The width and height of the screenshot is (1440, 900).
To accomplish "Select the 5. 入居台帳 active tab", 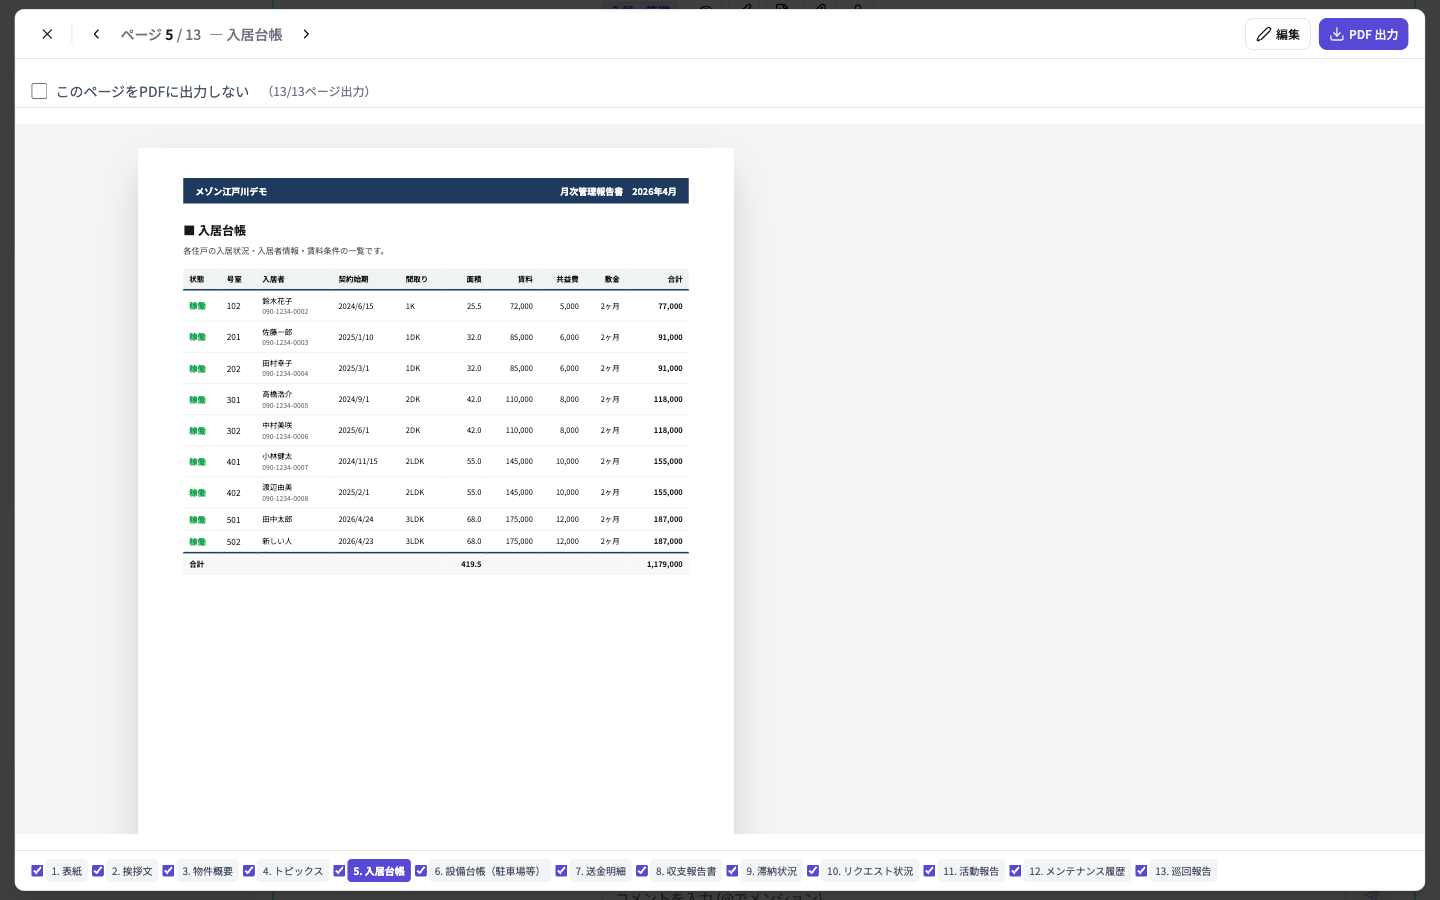I will pyautogui.click(x=379, y=871).
